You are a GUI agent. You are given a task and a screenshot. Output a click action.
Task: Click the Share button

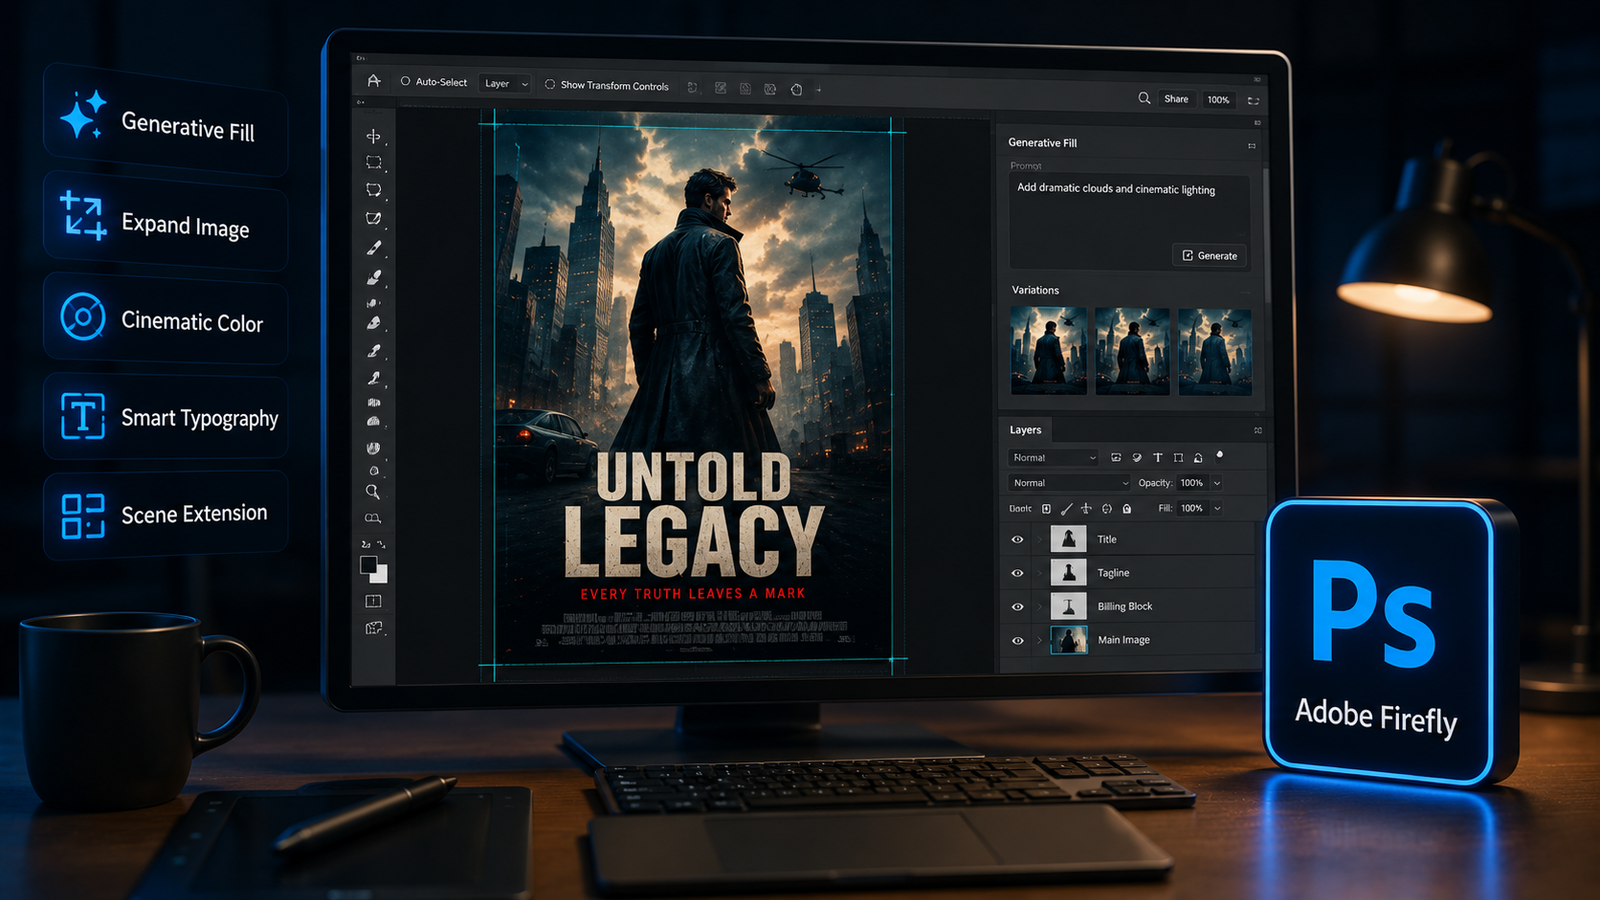pyautogui.click(x=1176, y=99)
